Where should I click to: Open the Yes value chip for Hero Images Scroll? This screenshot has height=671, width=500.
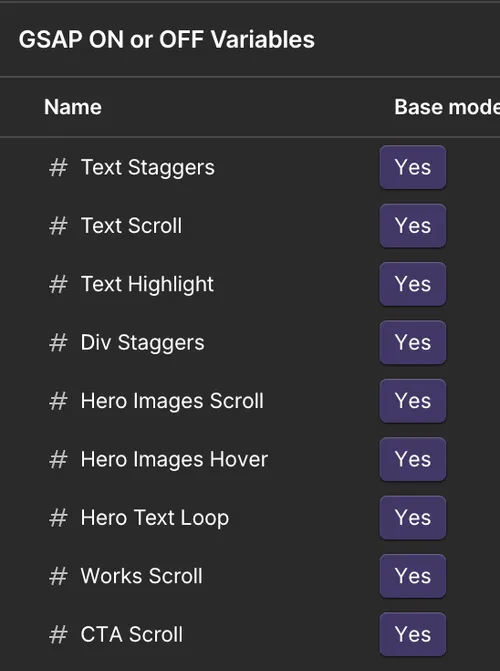click(413, 401)
